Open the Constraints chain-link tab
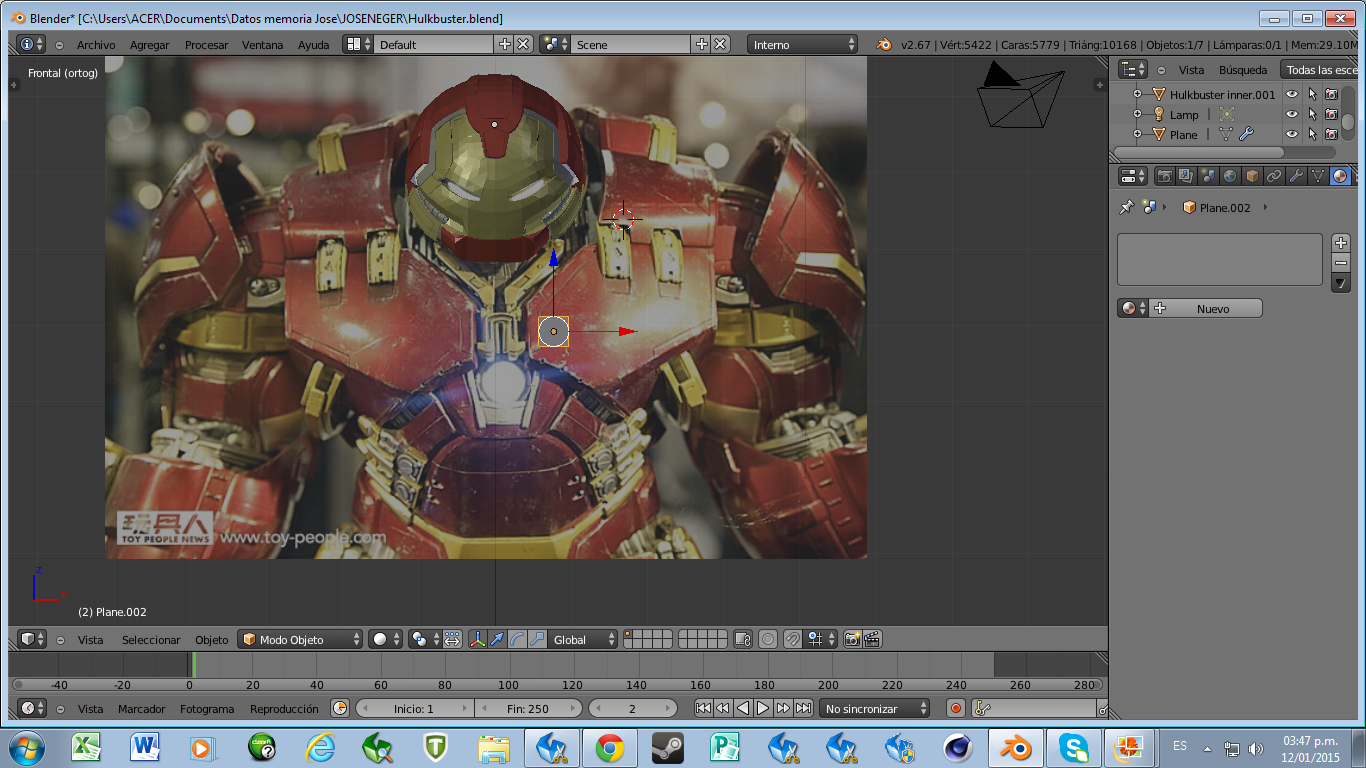This screenshot has height=768, width=1366. point(1274,176)
